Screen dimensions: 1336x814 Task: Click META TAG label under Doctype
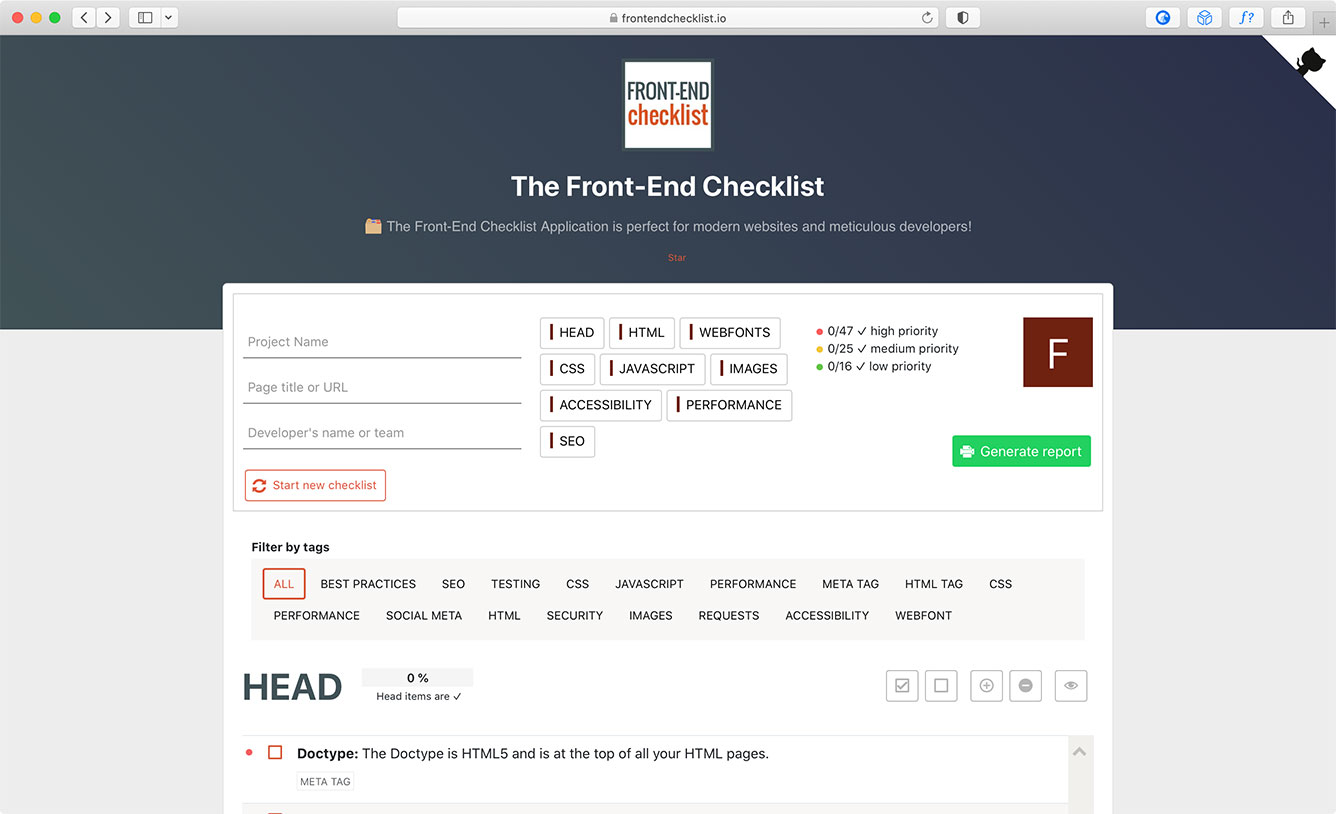click(x=326, y=782)
